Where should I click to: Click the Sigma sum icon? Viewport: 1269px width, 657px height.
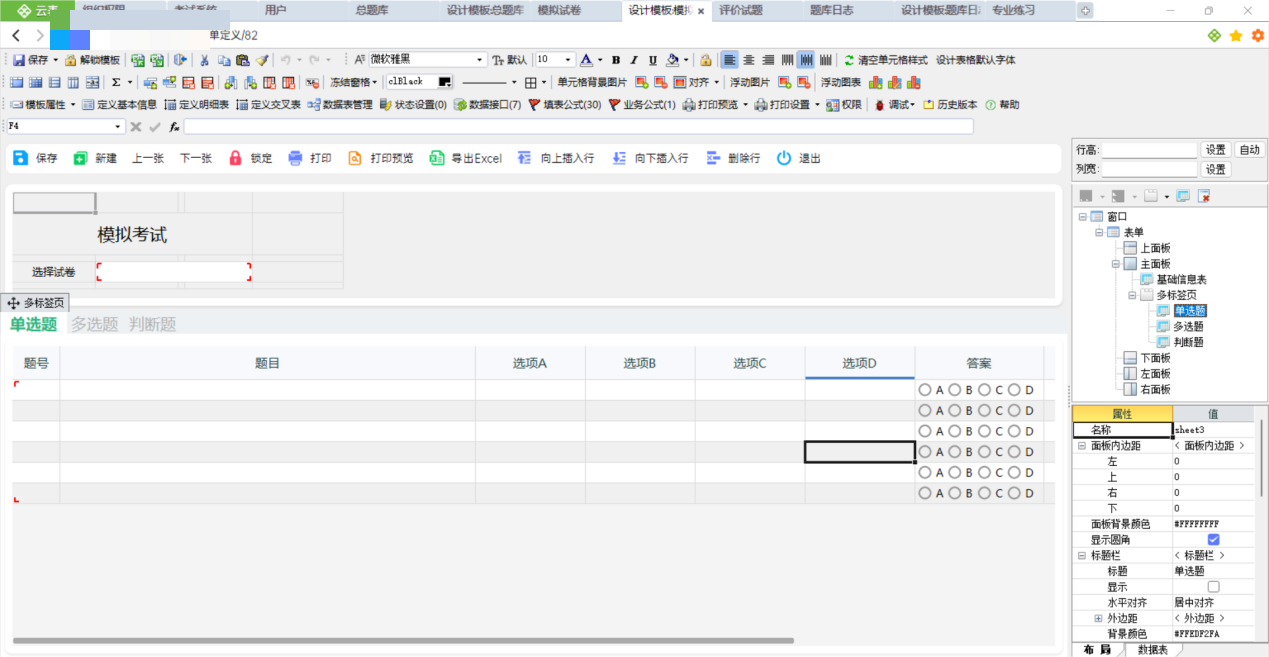116,82
